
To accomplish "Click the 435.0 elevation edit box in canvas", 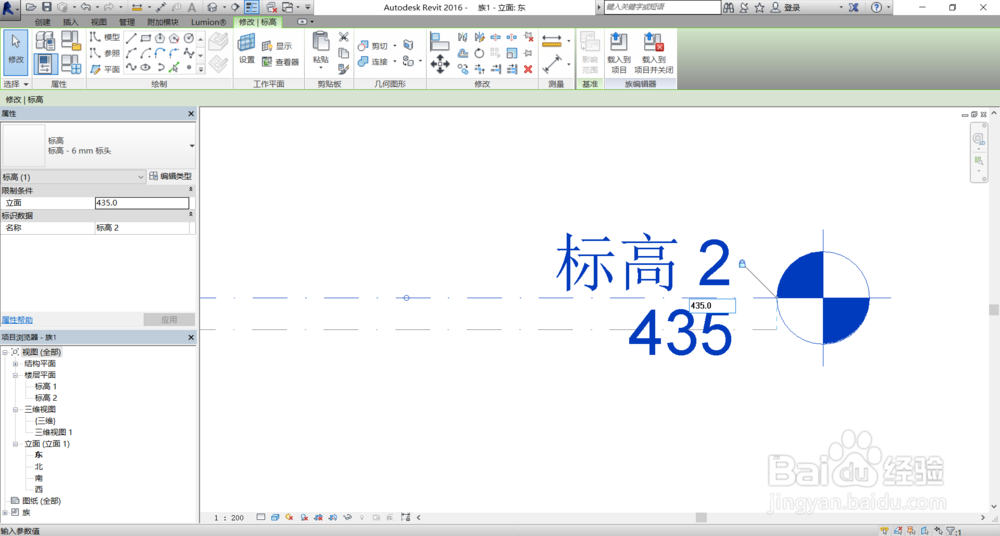I will (712, 306).
